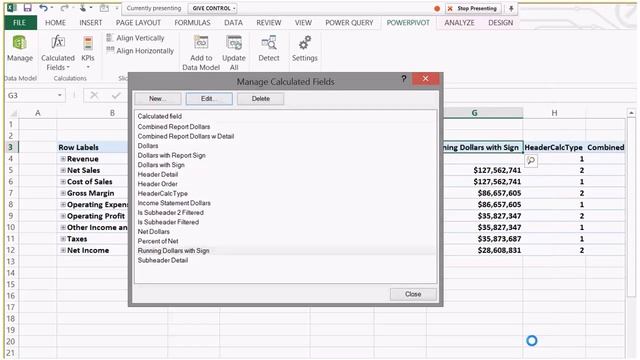Switch to the HOME ribbon tab
Screen dimensions: 640x360
coord(55,23)
